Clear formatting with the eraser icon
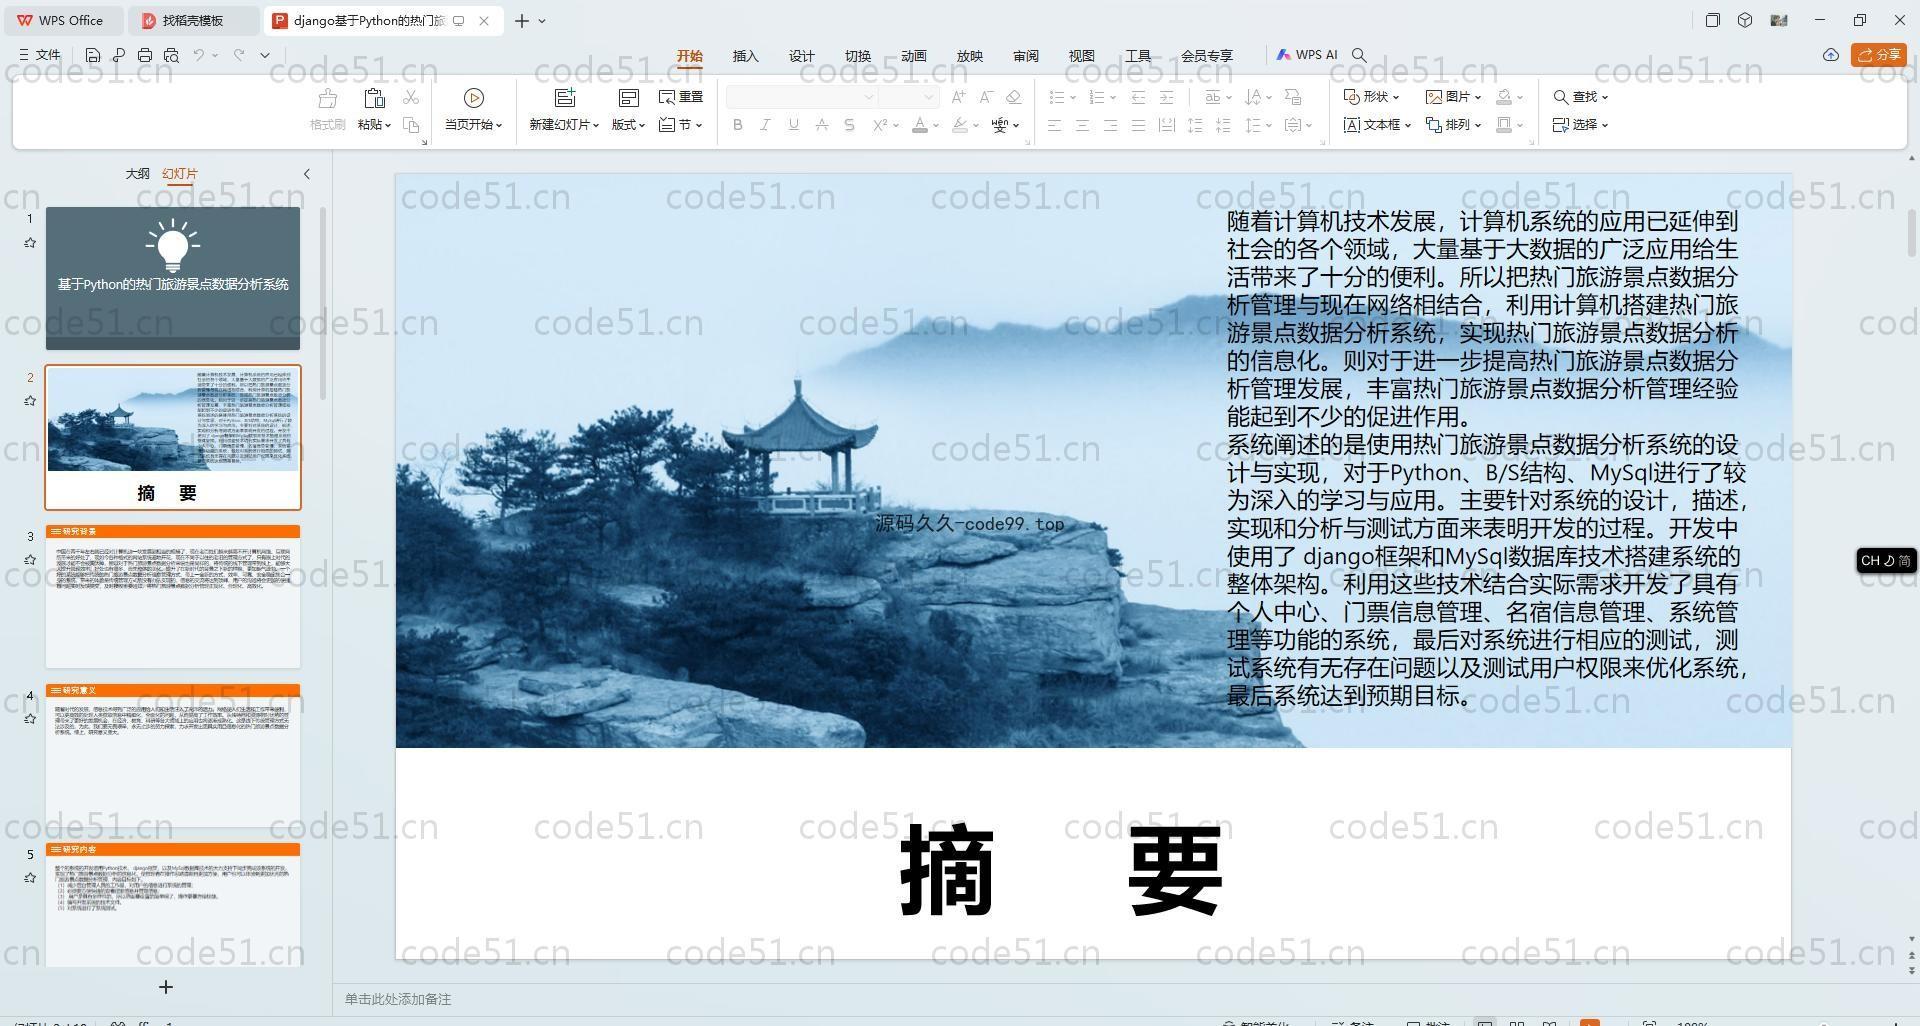This screenshot has height=1026, width=1920. (x=1013, y=97)
